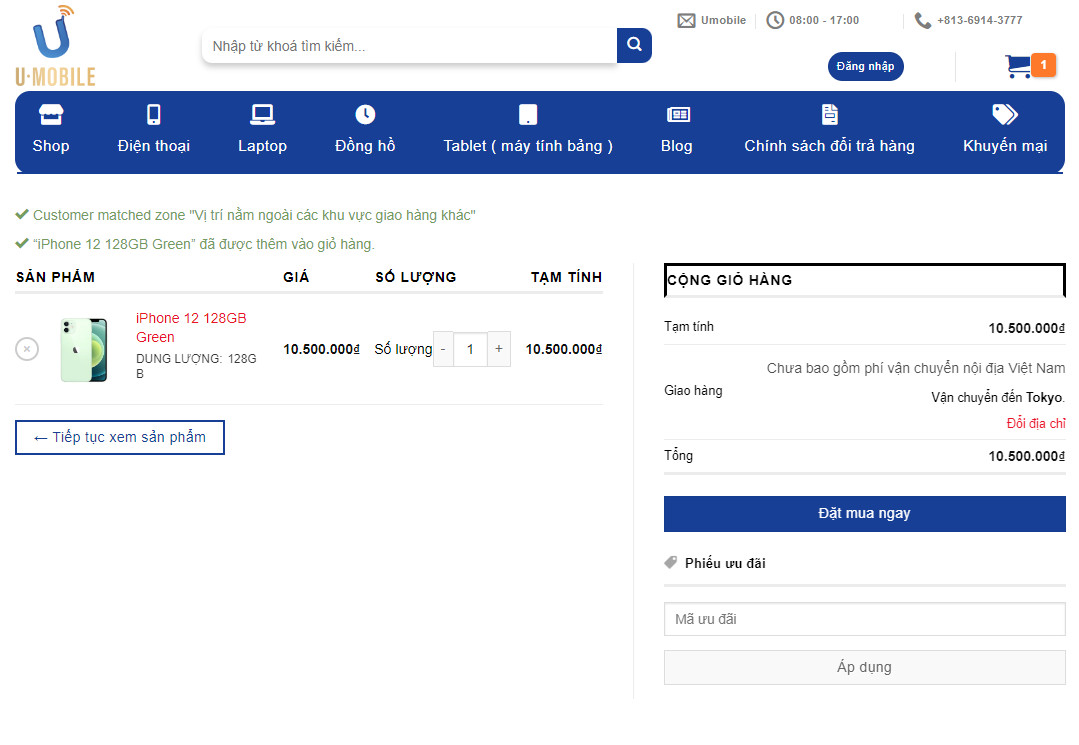Remove iPhone 12 from the cart

coord(27,349)
